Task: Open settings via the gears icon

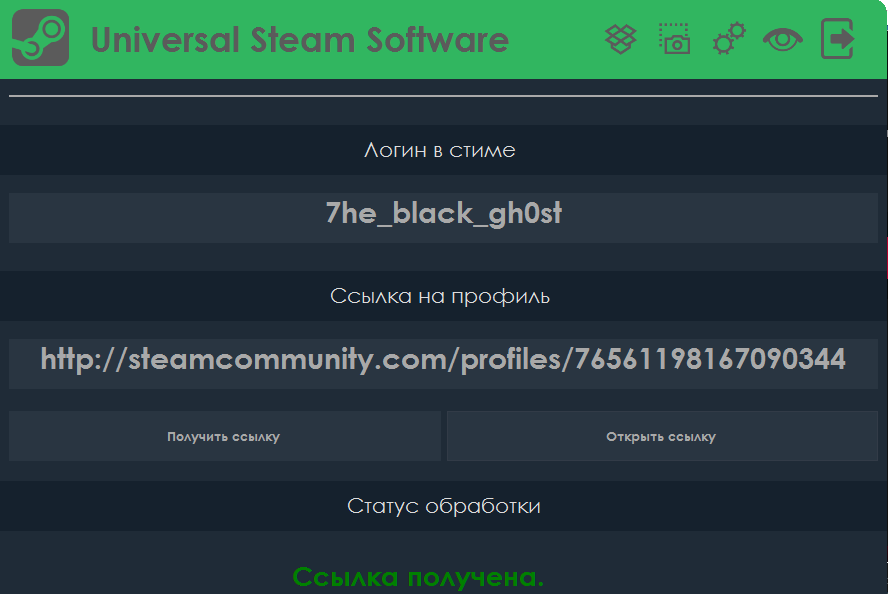Action: (729, 39)
